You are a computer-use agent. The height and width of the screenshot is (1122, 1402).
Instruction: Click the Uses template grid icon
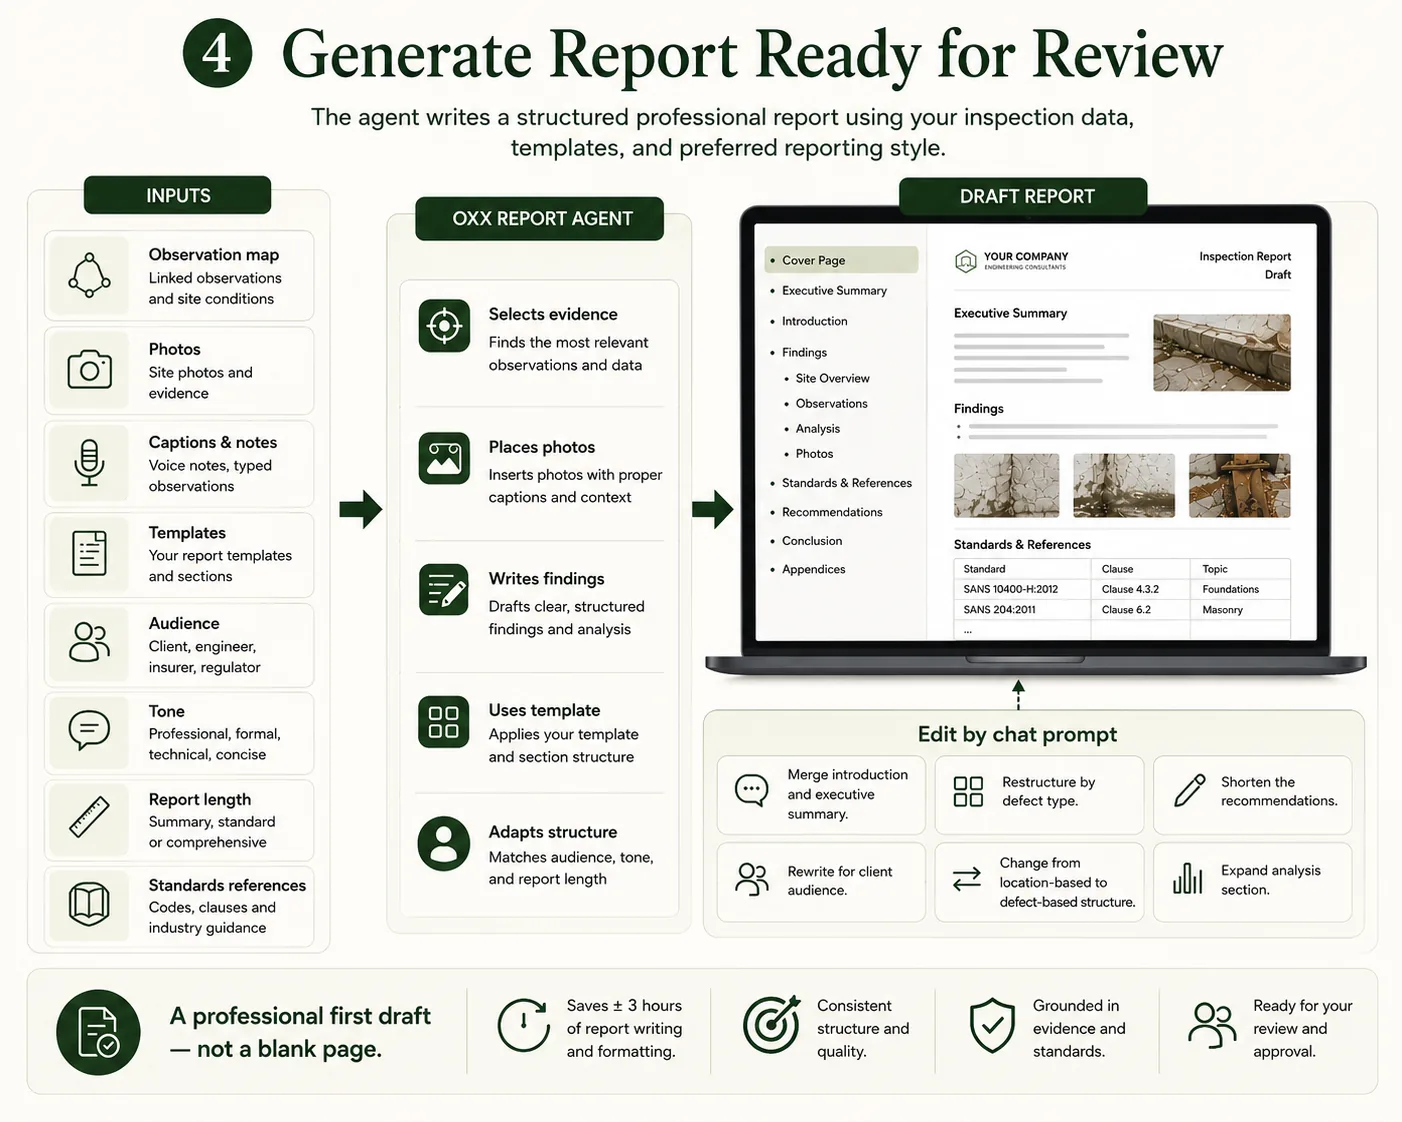(x=444, y=722)
